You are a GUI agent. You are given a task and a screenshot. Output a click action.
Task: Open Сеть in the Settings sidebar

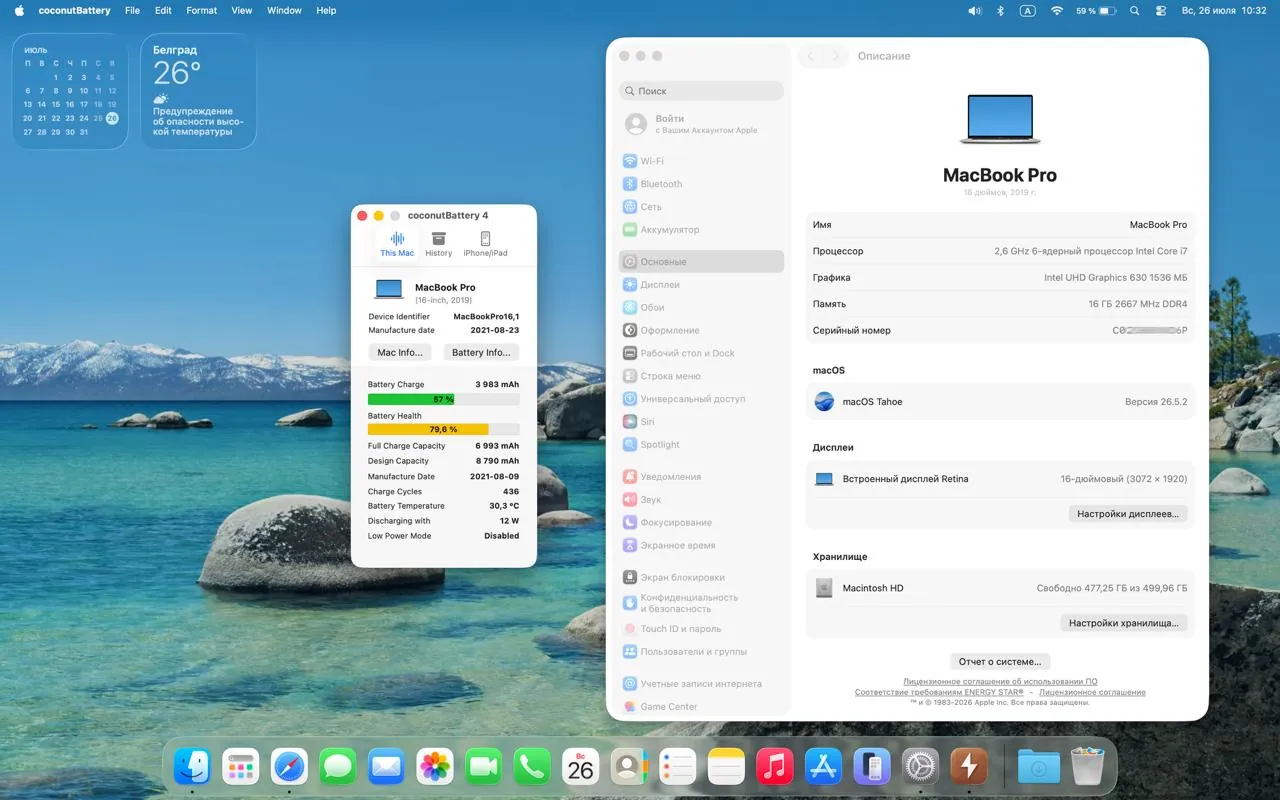click(701, 207)
